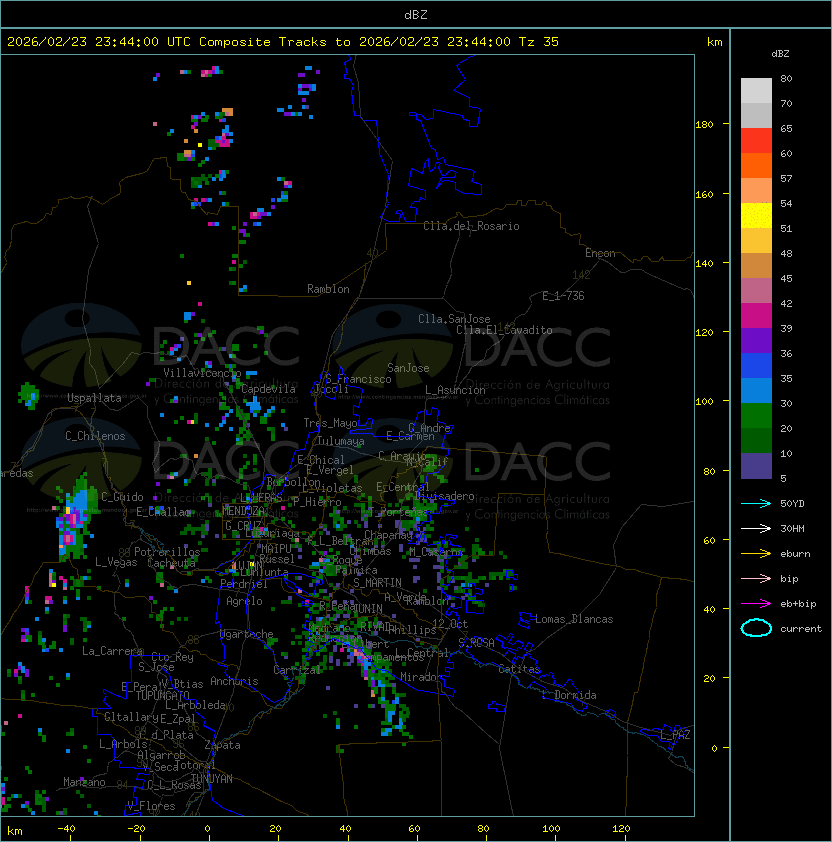Click the magenta eb+bip arrow in legend
Image resolution: width=832 pixels, height=842 pixels.
coord(756,604)
